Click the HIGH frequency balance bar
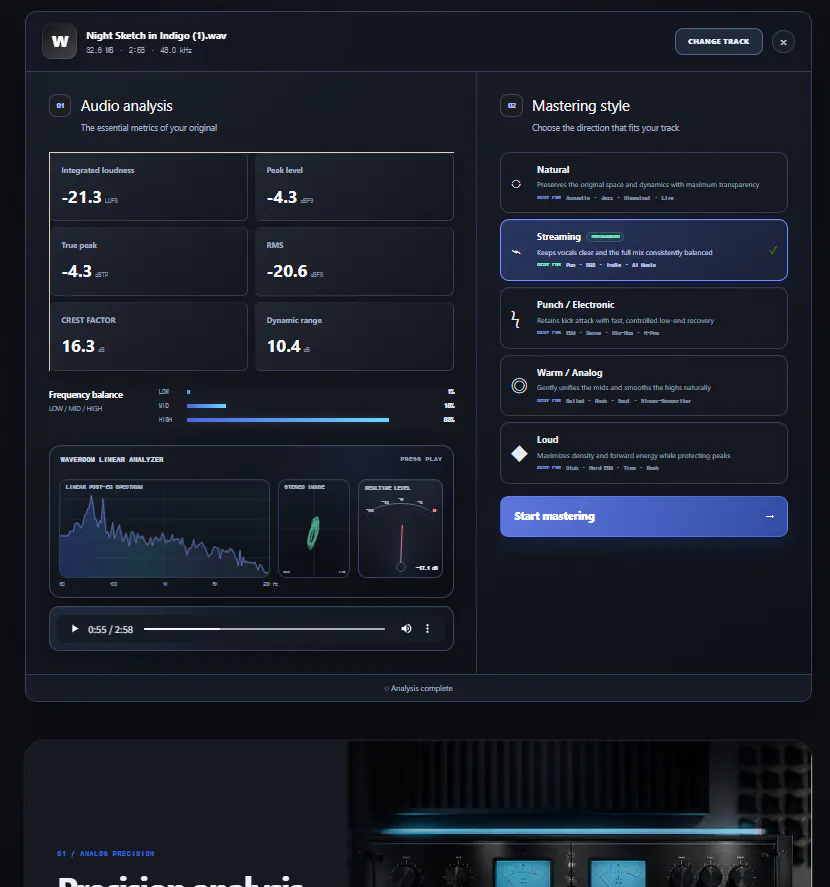The height and width of the screenshot is (887, 830). click(x=287, y=420)
